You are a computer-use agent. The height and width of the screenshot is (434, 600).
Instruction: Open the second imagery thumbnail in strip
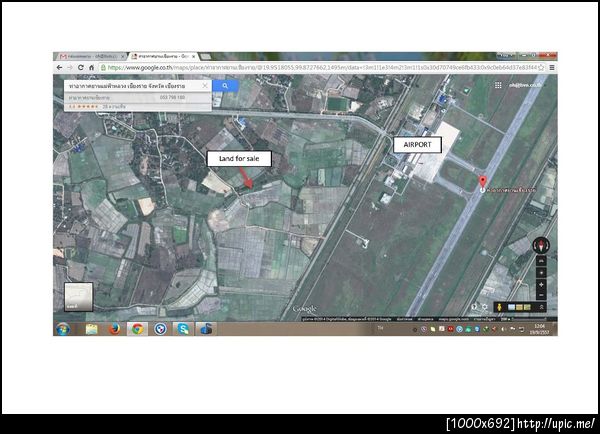[519, 307]
